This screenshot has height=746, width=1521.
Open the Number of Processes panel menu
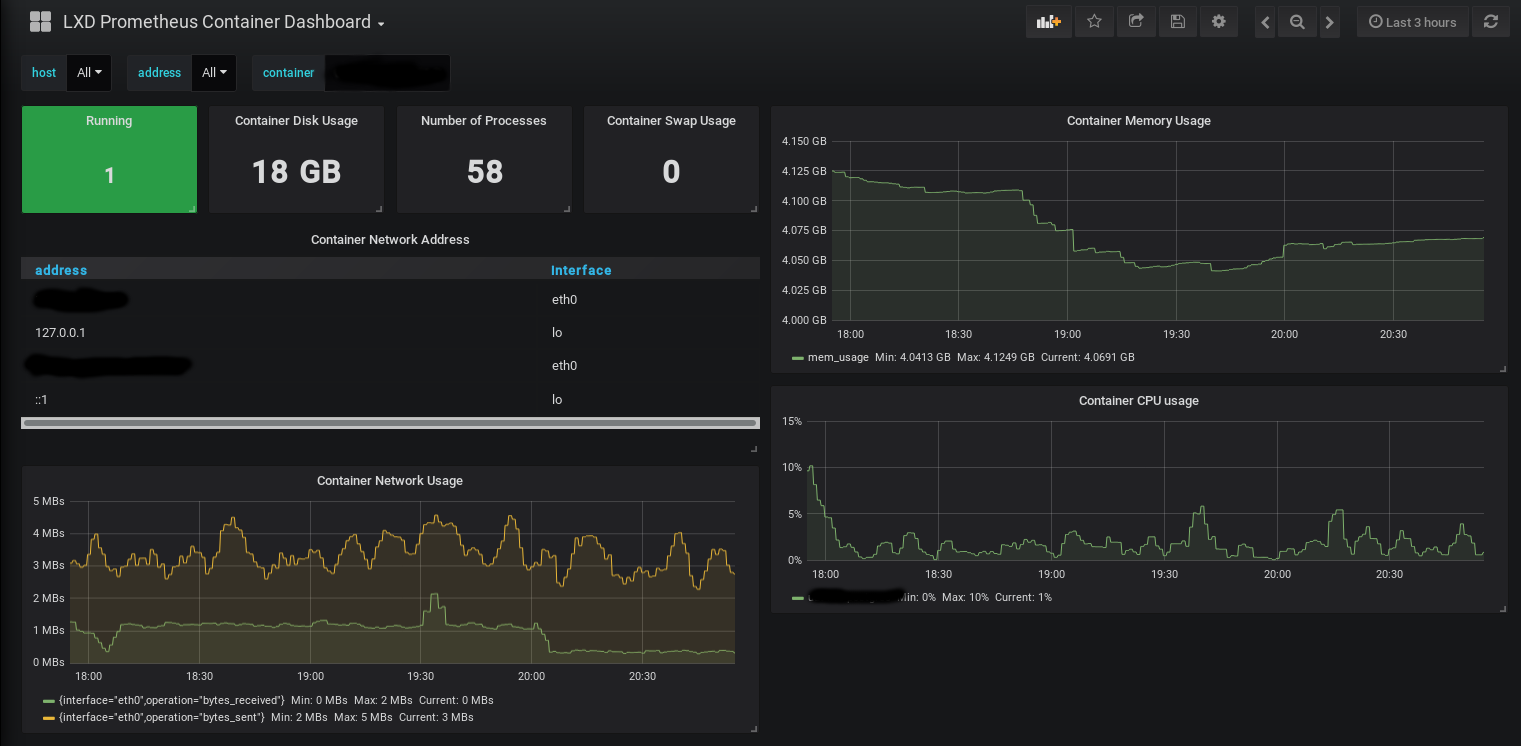point(484,121)
